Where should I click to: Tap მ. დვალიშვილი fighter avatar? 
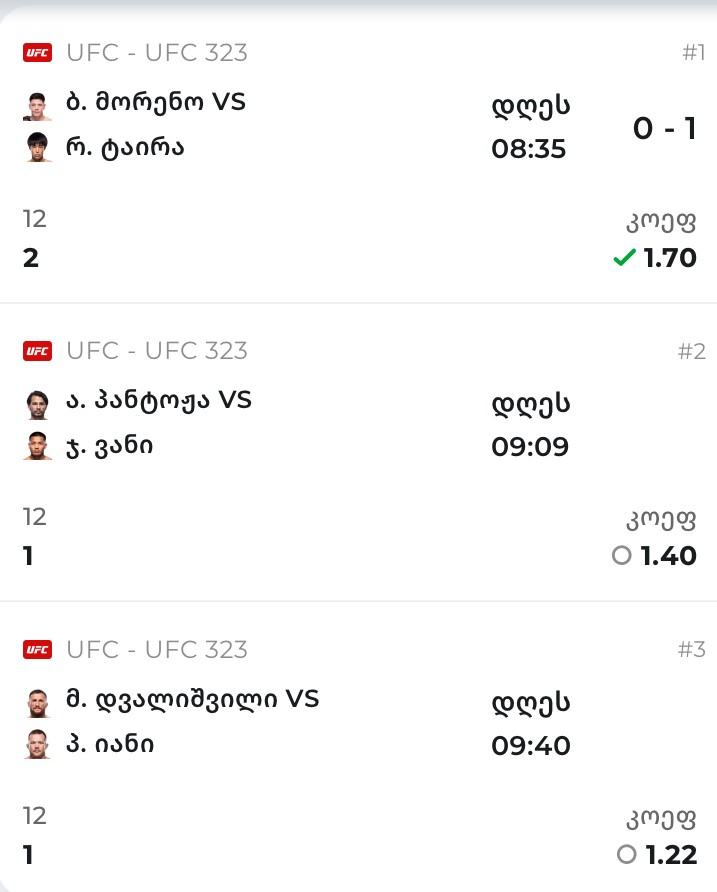[37, 702]
